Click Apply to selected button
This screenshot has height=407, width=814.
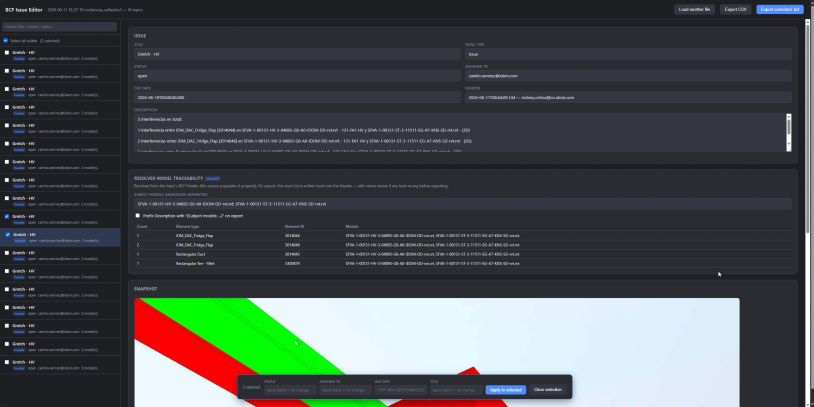pyautogui.click(x=506, y=390)
